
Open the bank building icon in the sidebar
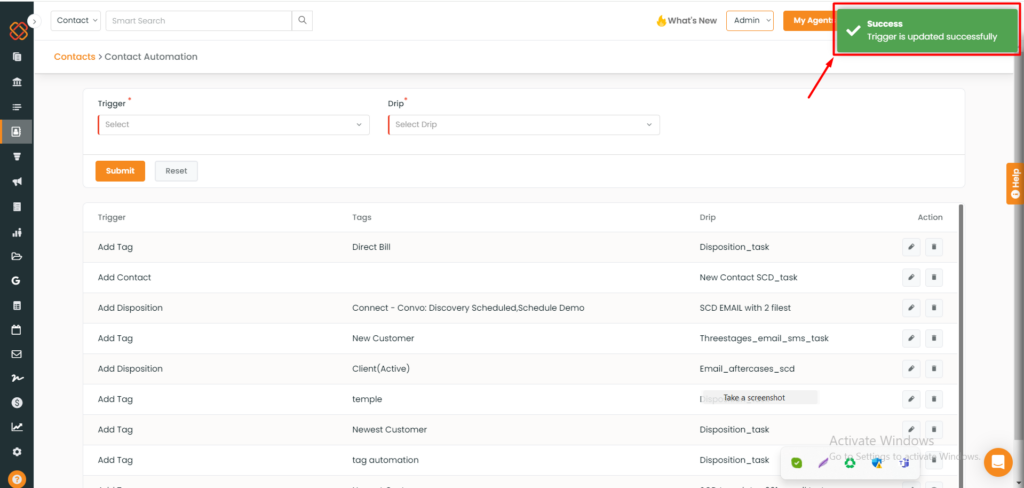[x=17, y=82]
